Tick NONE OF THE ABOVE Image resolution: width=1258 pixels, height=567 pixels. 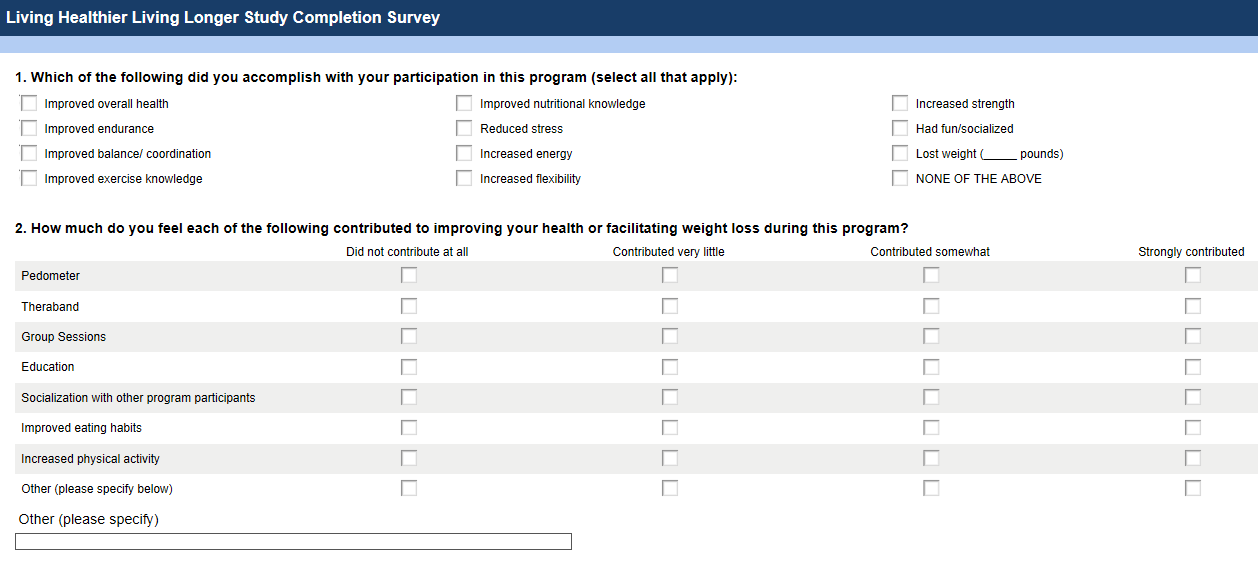[900, 179]
